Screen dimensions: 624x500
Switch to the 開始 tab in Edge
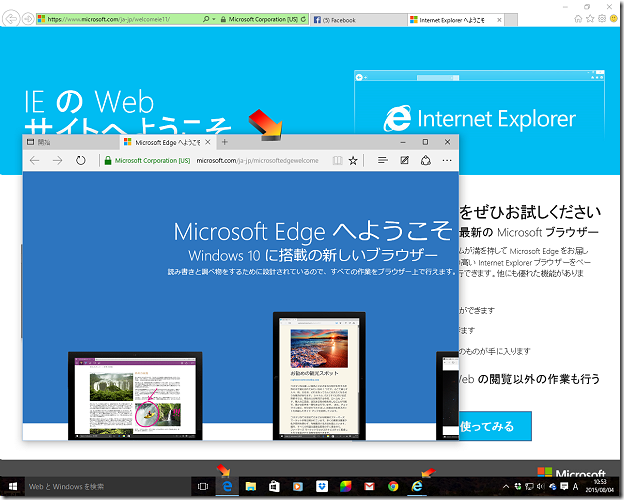[x=71, y=142]
